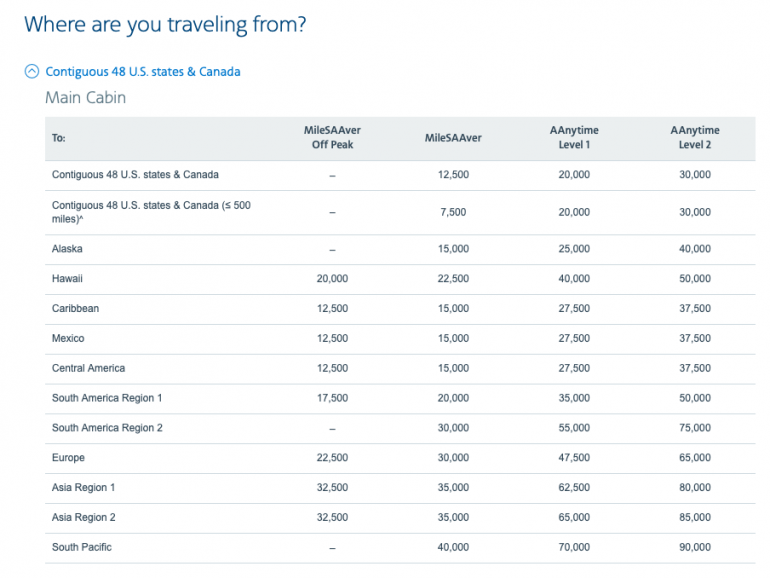Click the "To:" column header
Image resolution: width=770 pixels, height=578 pixels.
coord(58,138)
